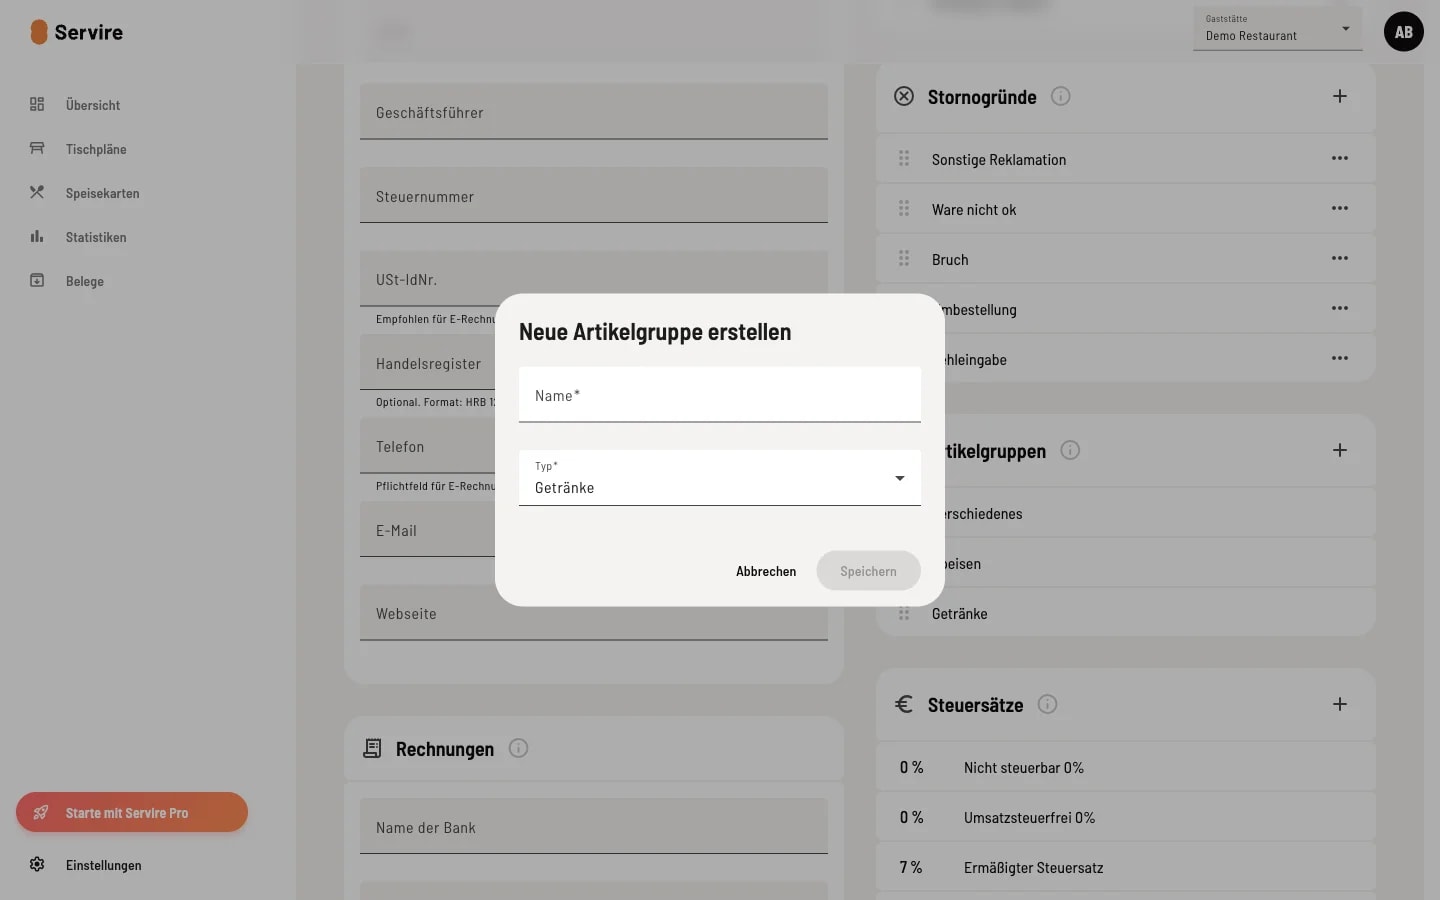This screenshot has height=900, width=1440.
Task: Select the Ware nicht ok reason
Action: click(x=1126, y=209)
